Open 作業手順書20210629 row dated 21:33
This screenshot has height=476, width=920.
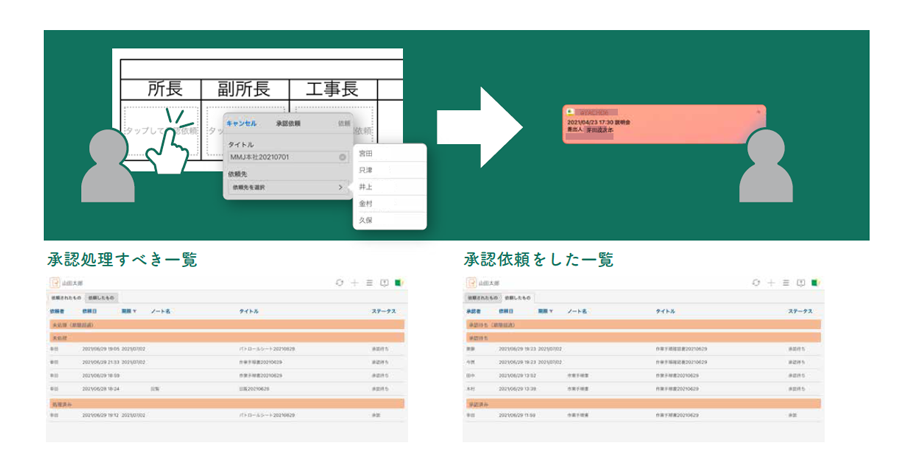pyautogui.click(x=228, y=362)
